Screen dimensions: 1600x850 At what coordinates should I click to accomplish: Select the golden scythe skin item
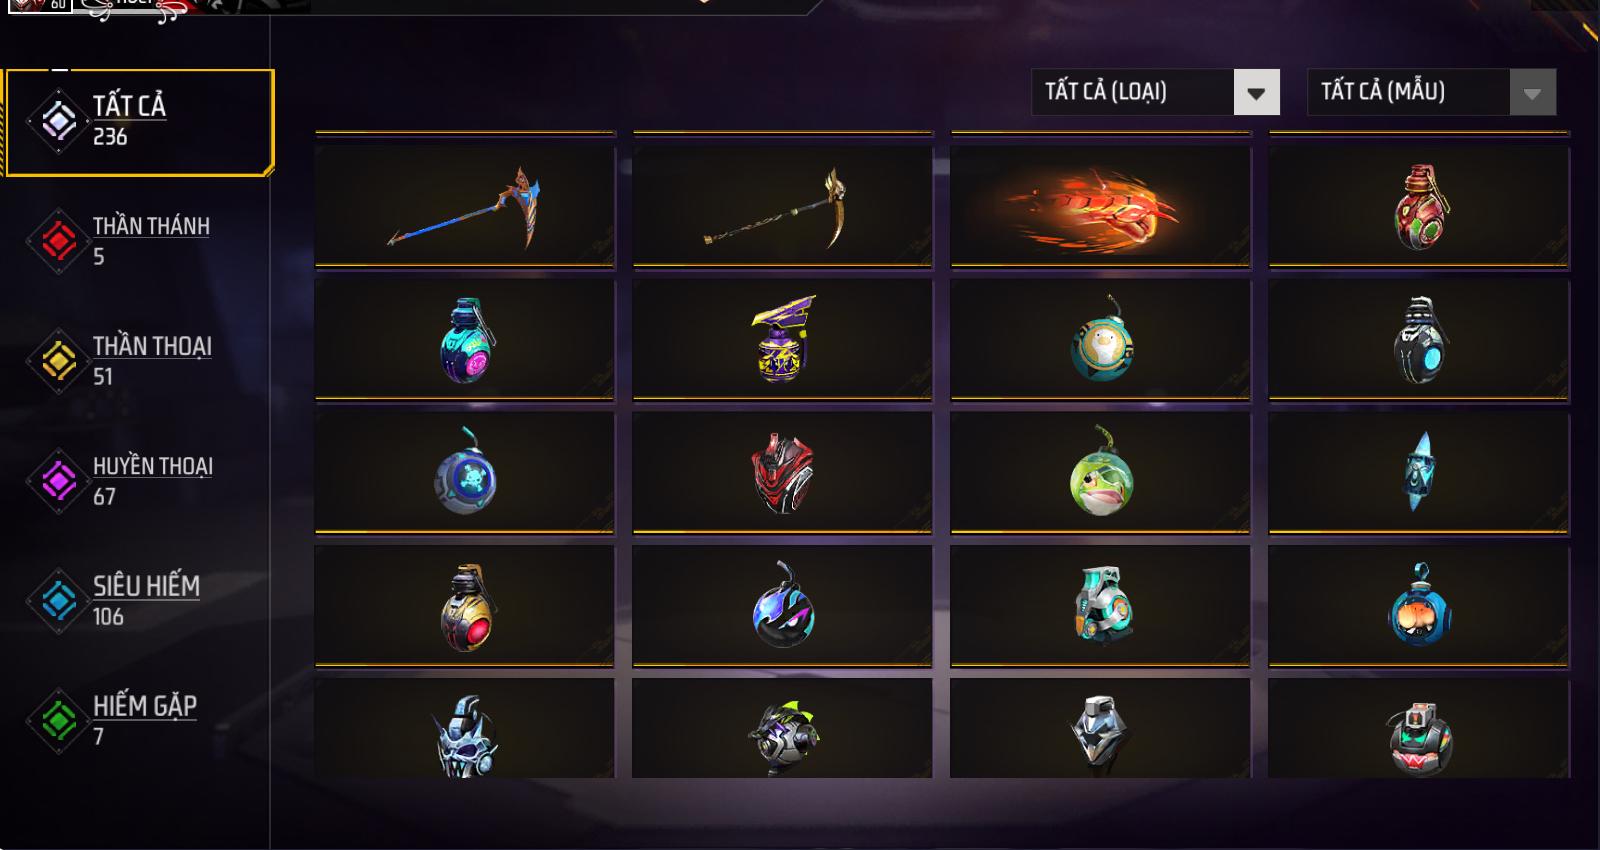tap(782, 207)
